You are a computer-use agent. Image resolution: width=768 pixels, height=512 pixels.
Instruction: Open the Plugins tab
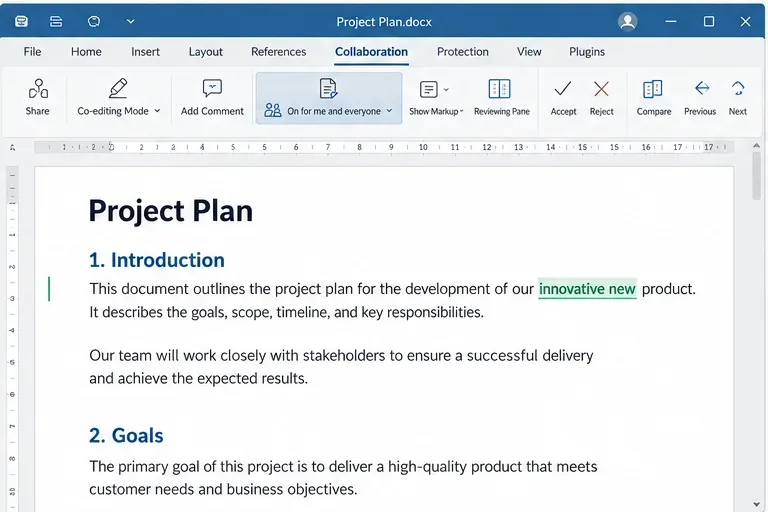(587, 51)
